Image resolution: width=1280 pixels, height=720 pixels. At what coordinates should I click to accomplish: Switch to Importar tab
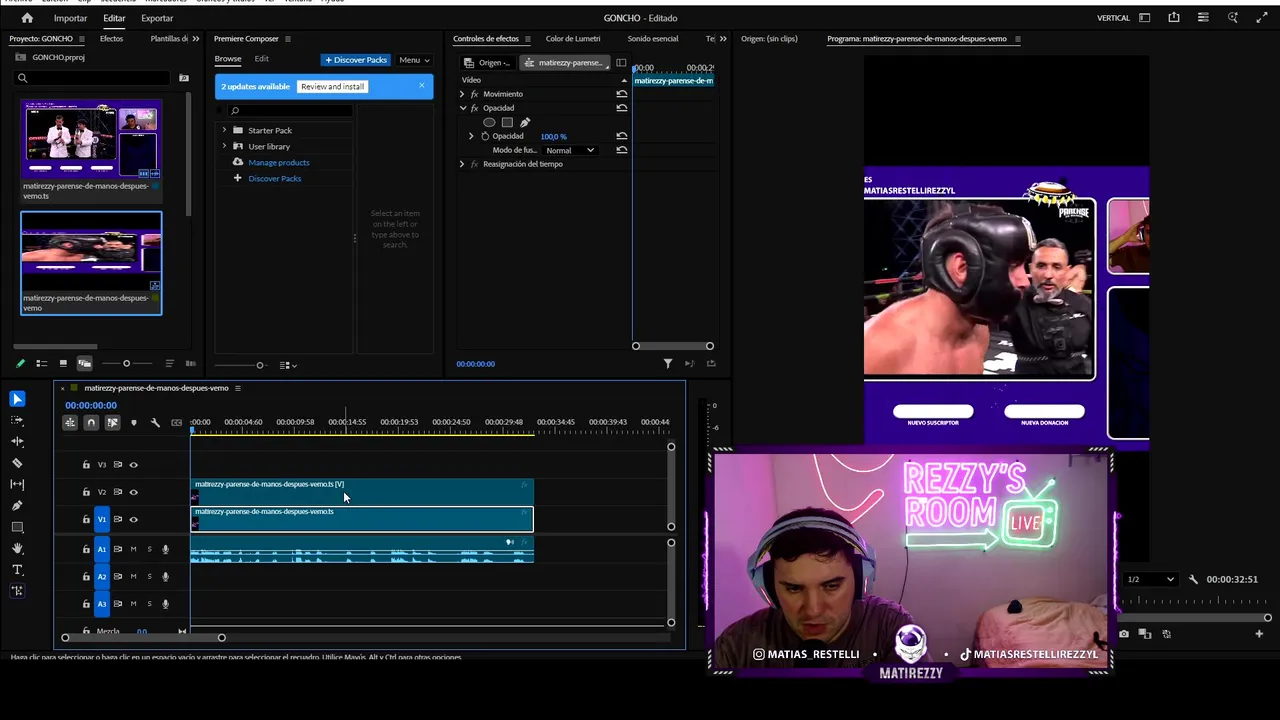pyautogui.click(x=70, y=18)
